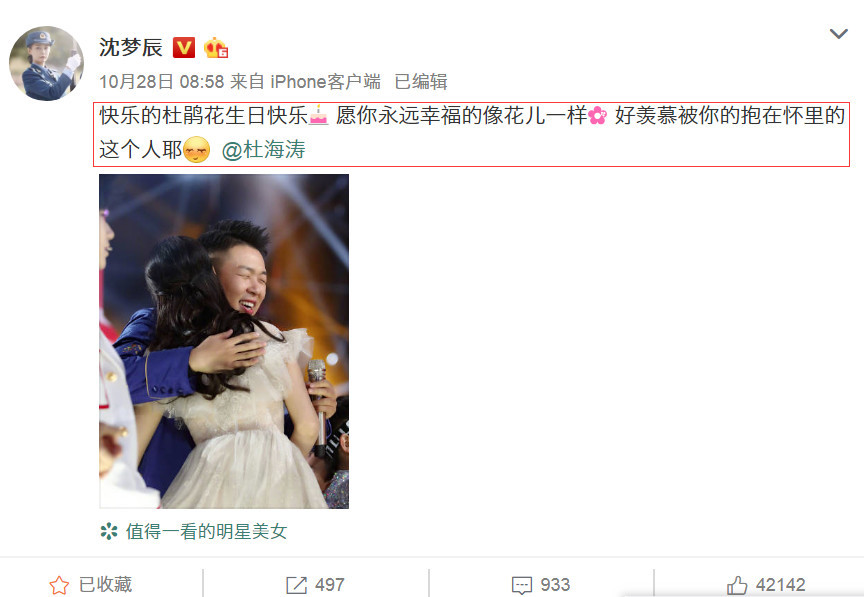Click the pink flower emoji in post
The height and width of the screenshot is (597, 864).
coord(597,116)
